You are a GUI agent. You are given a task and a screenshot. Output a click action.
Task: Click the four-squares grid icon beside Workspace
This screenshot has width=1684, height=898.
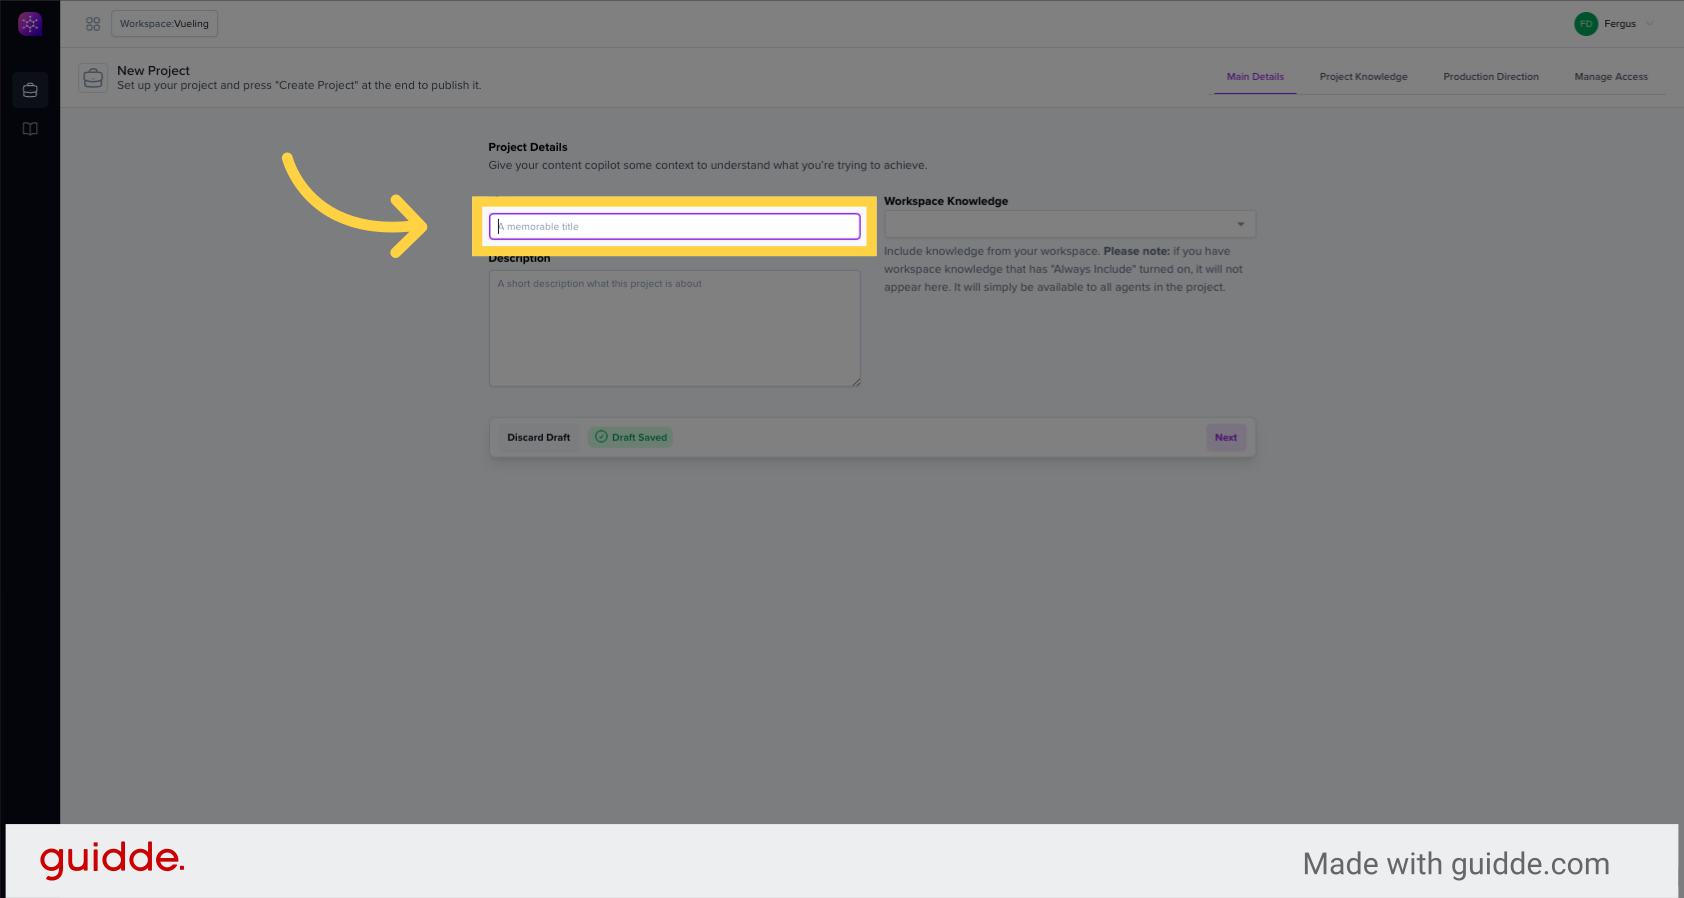93,24
